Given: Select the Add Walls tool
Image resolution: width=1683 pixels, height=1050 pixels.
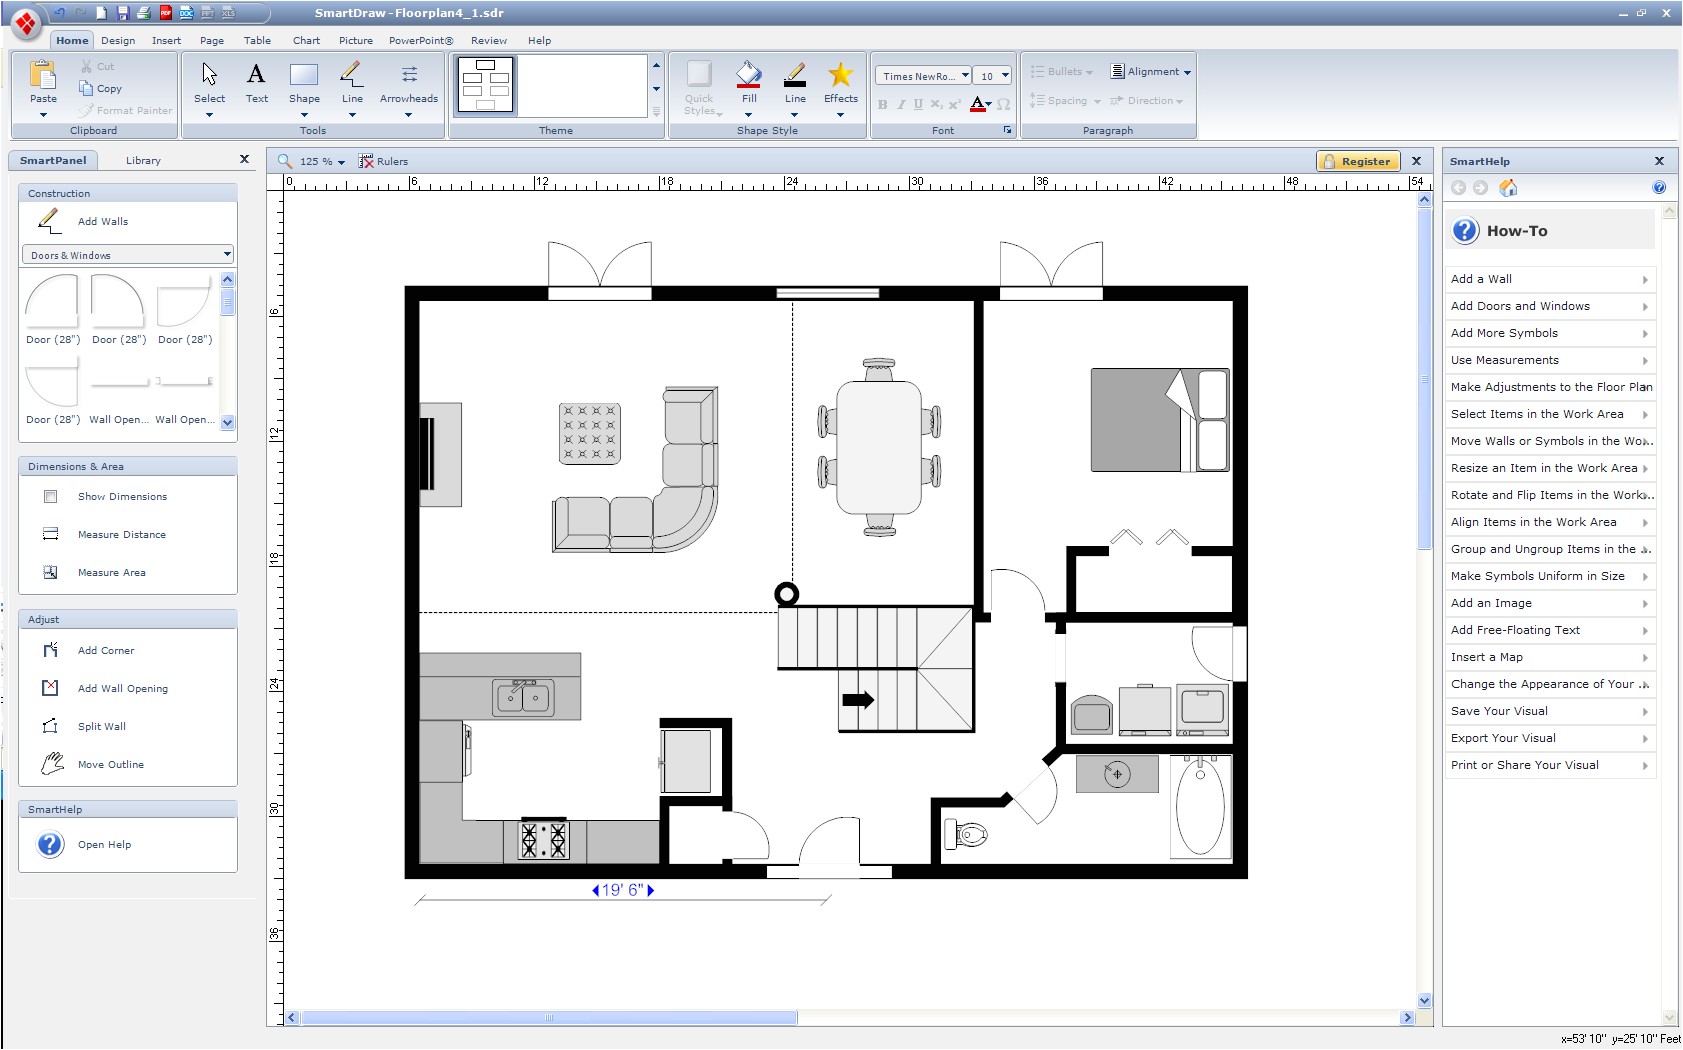Looking at the screenshot, I should [101, 221].
